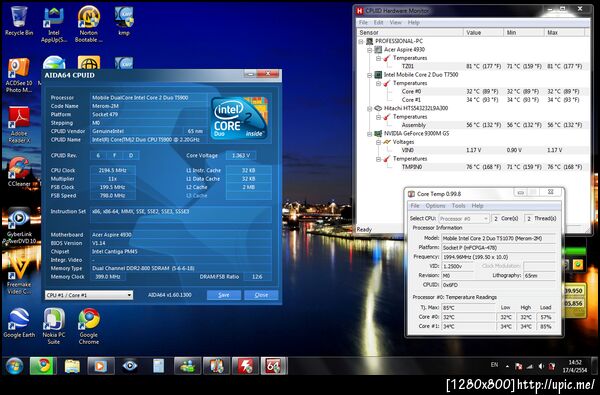The image size is (600, 395).
Task: Click the network signal tray icon
Action: coord(530,366)
